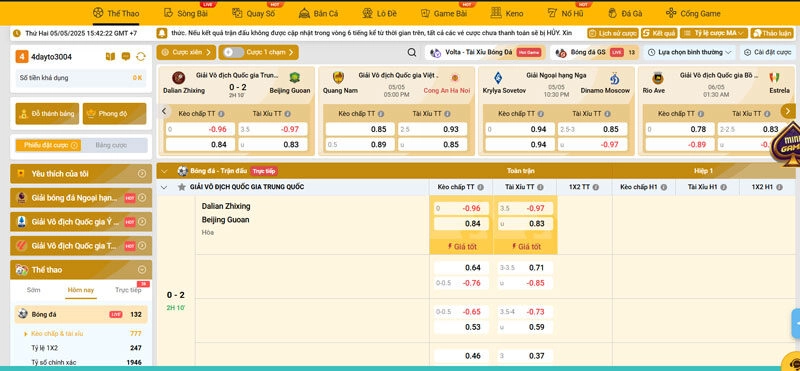Viewport: 800px width, 371px height.
Task: Click the notification bell icon
Action: (162, 33)
